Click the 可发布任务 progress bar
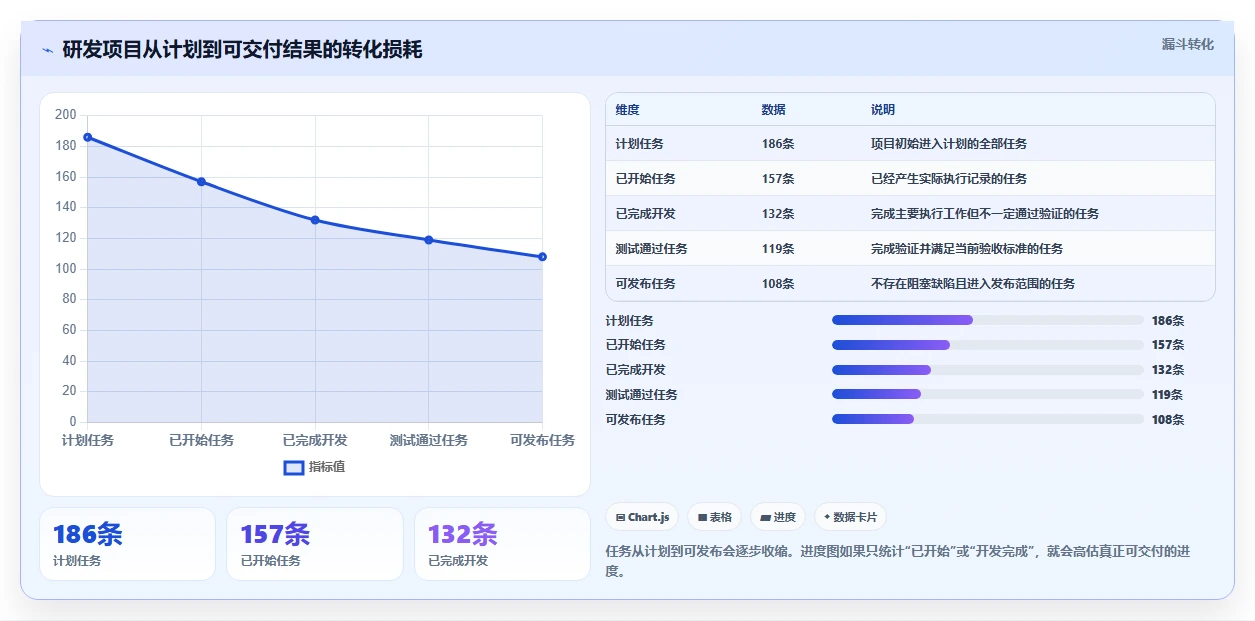Viewport: 1255px width, 621px height. [988, 419]
